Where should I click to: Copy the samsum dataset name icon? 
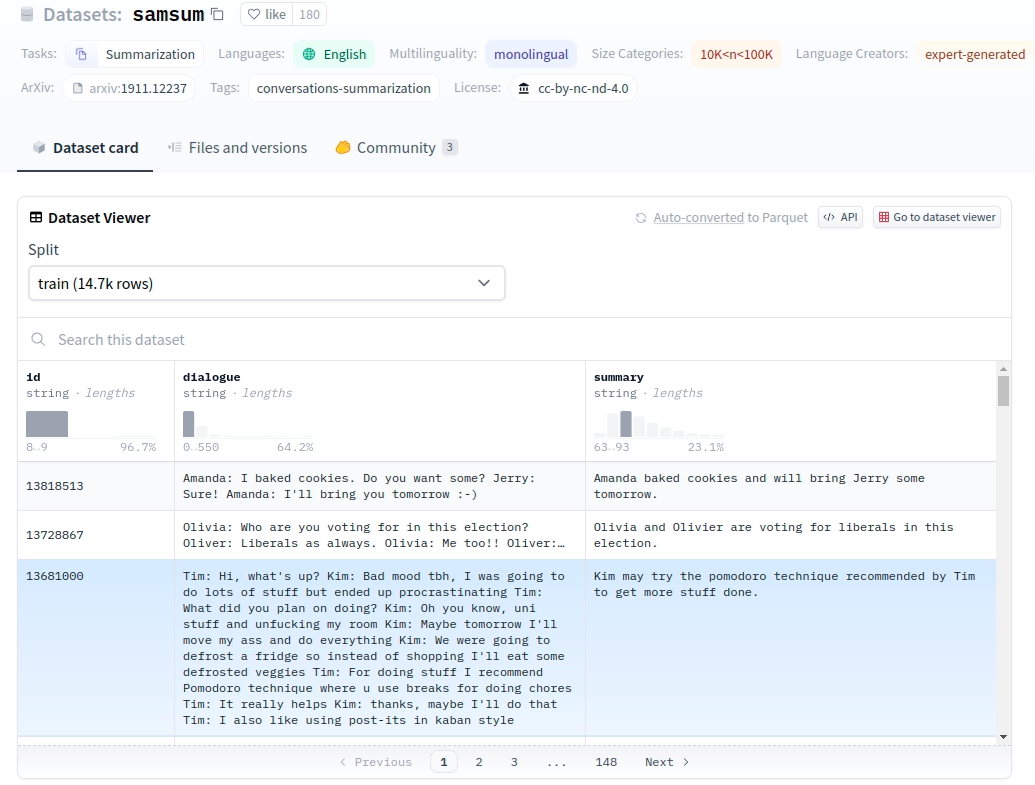[217, 14]
